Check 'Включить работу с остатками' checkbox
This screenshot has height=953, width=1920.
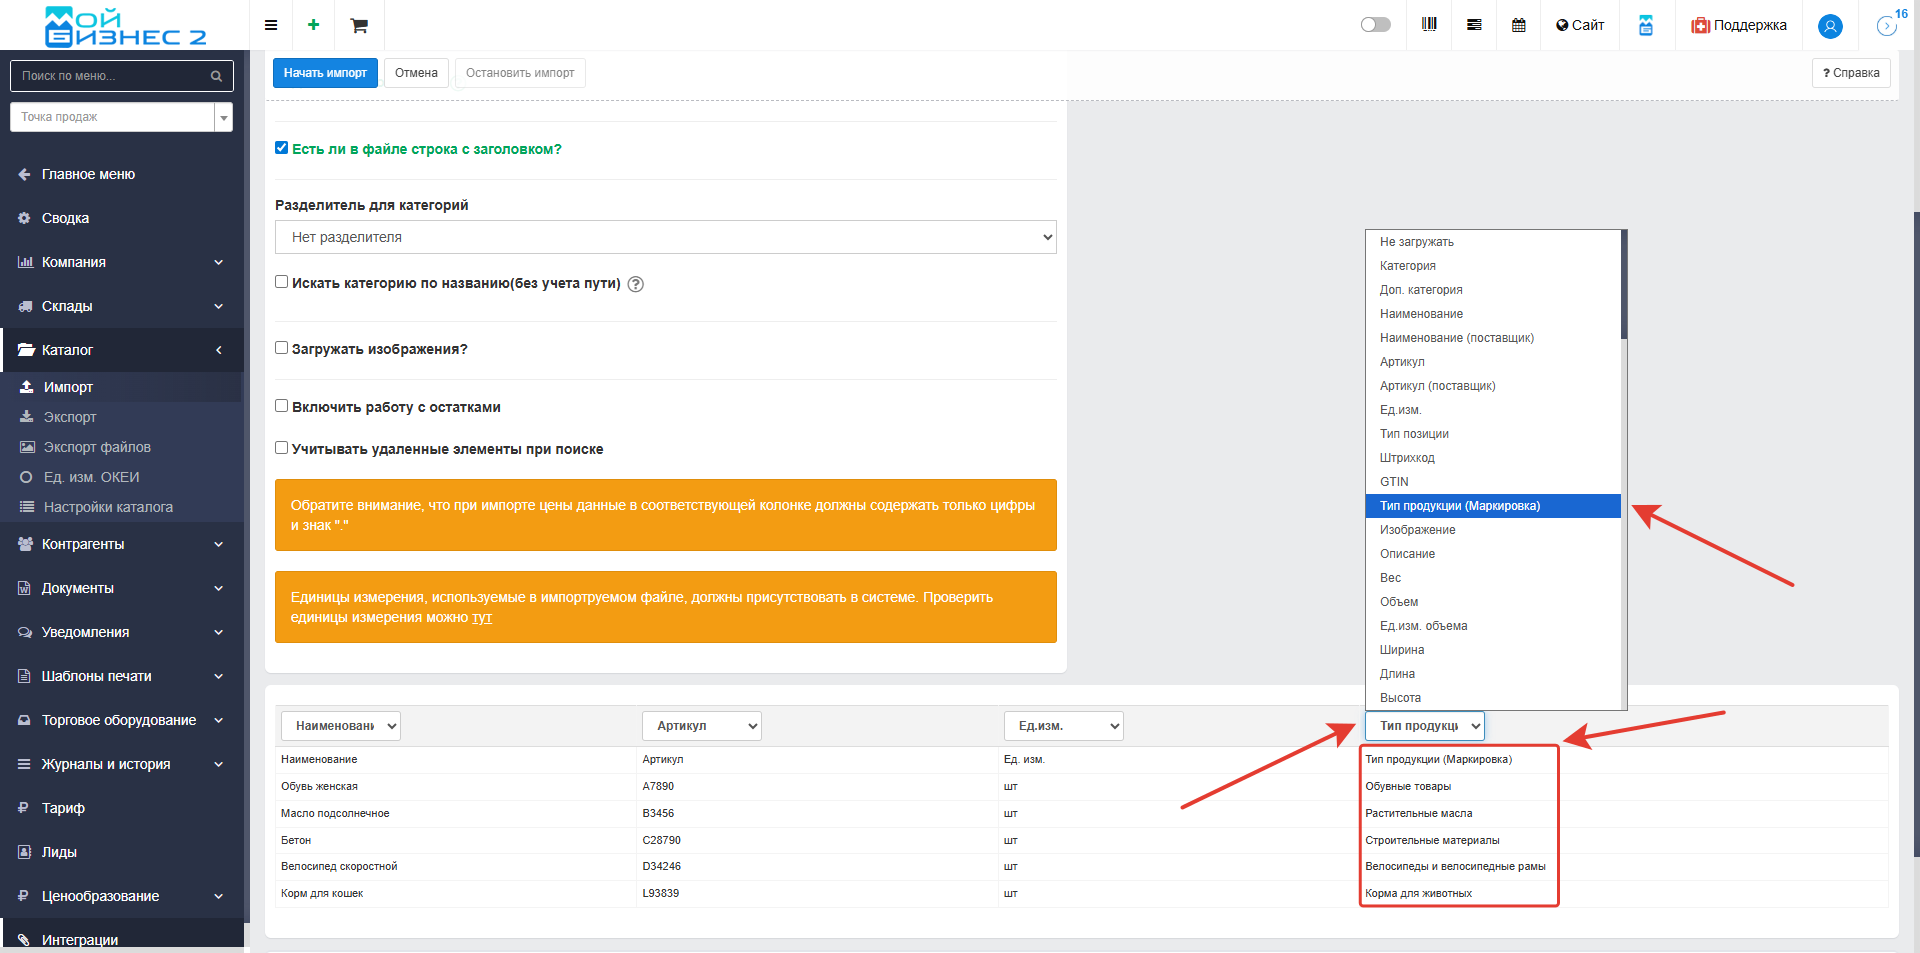click(282, 406)
